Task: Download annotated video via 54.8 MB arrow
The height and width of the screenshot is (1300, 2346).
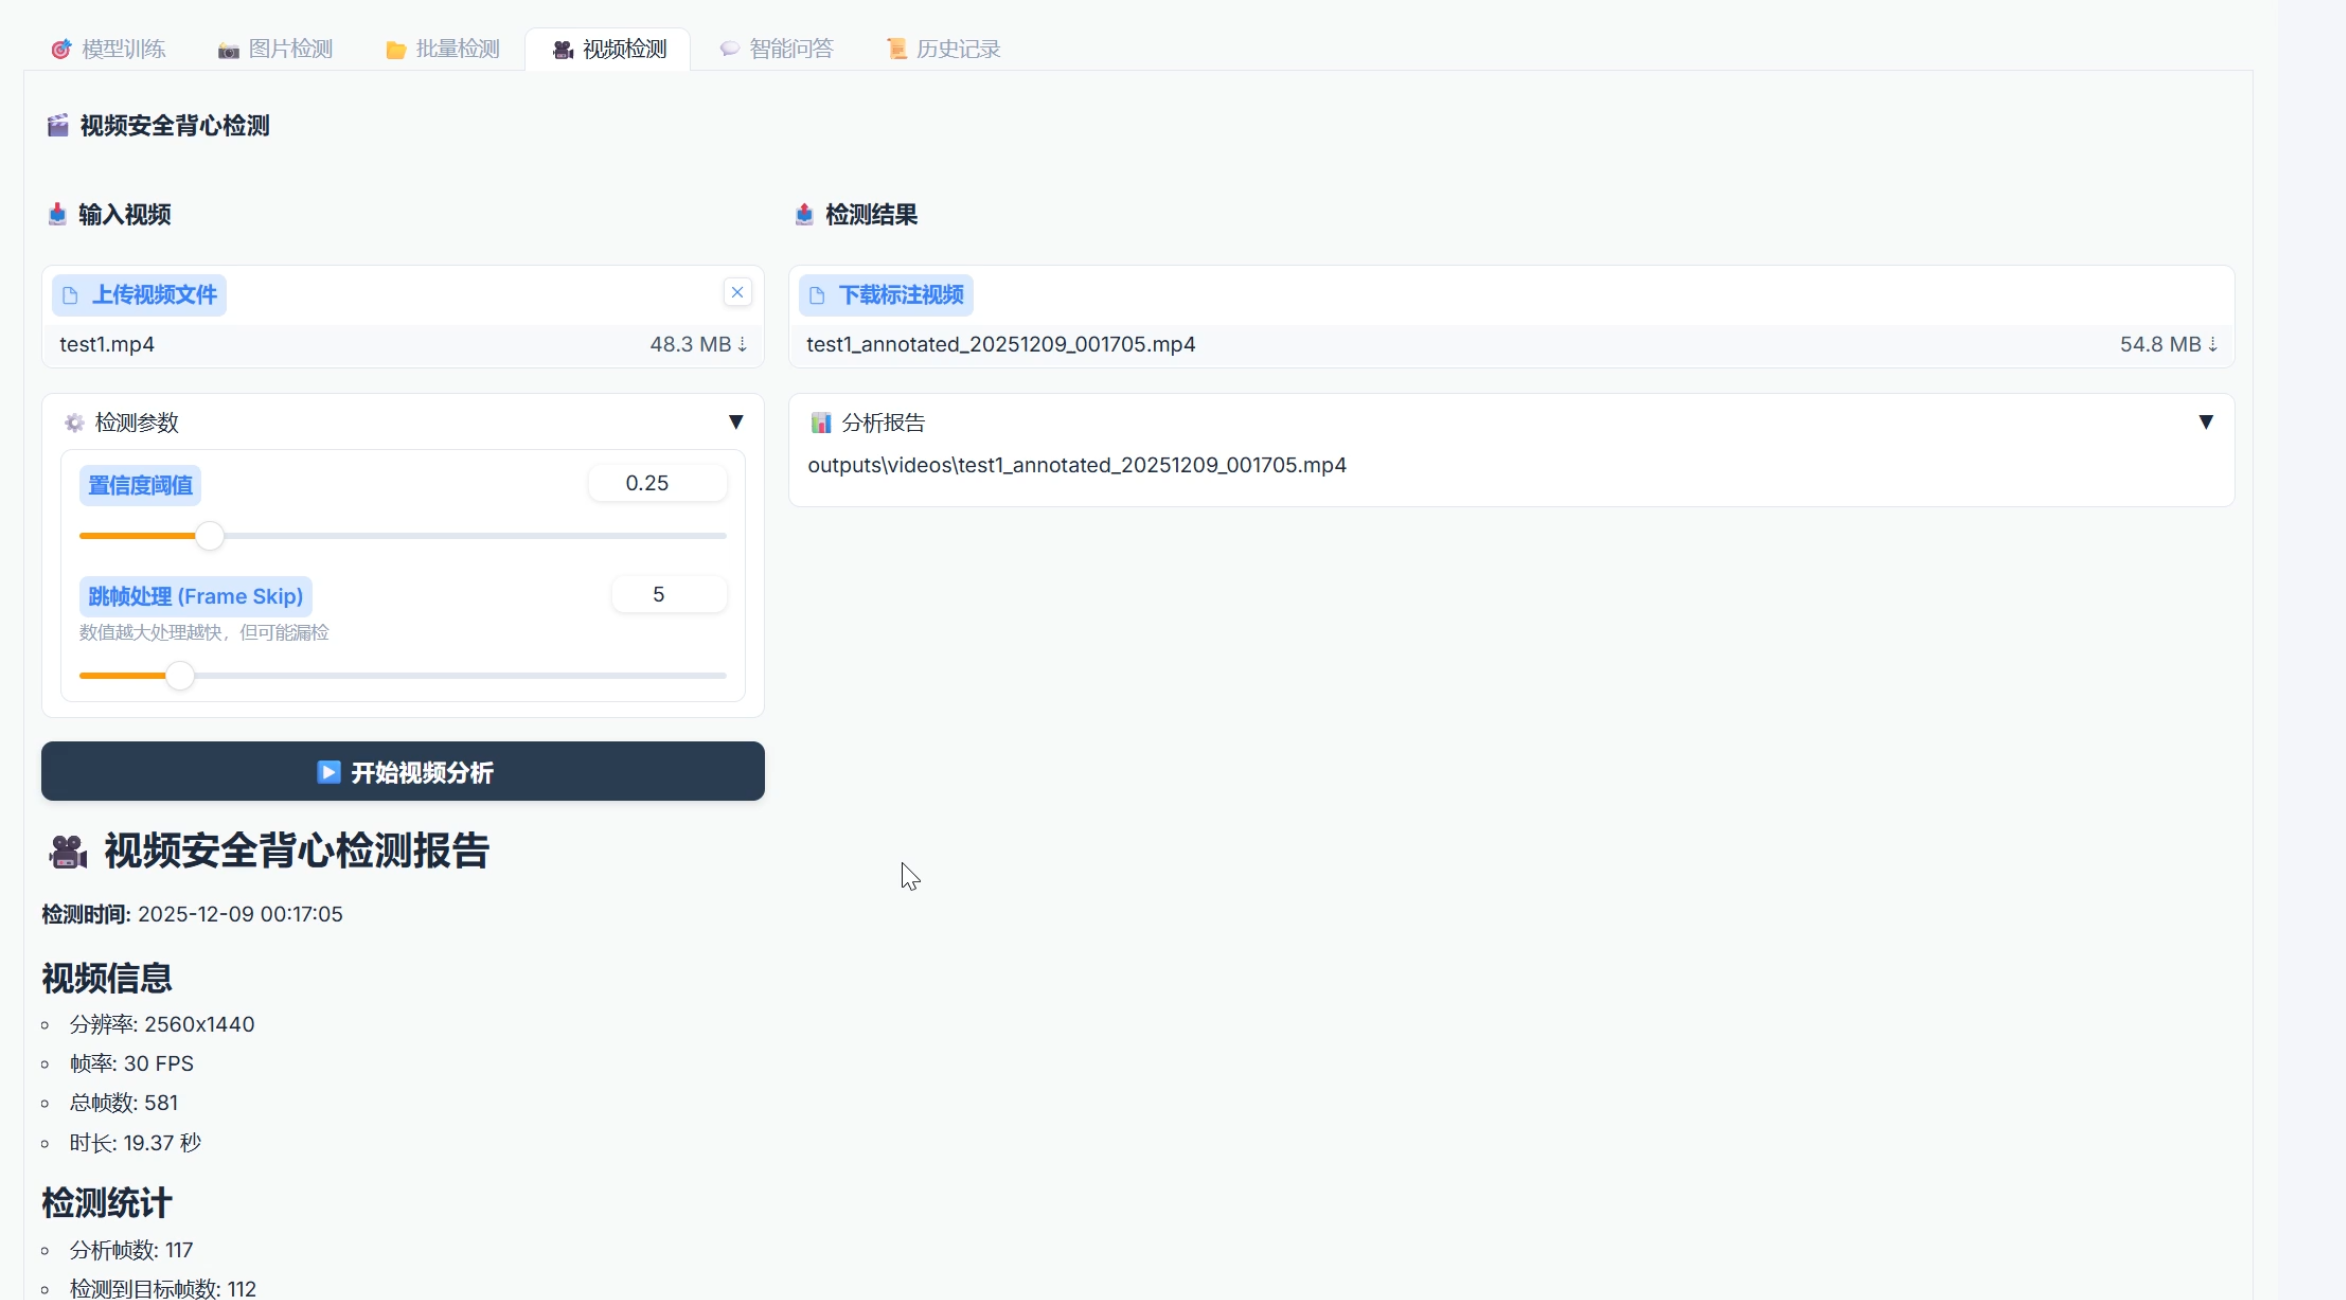Action: pos(2212,345)
